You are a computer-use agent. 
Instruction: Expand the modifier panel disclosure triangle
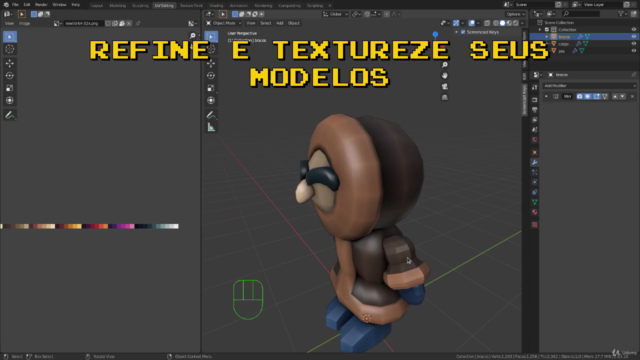pyautogui.click(x=546, y=96)
